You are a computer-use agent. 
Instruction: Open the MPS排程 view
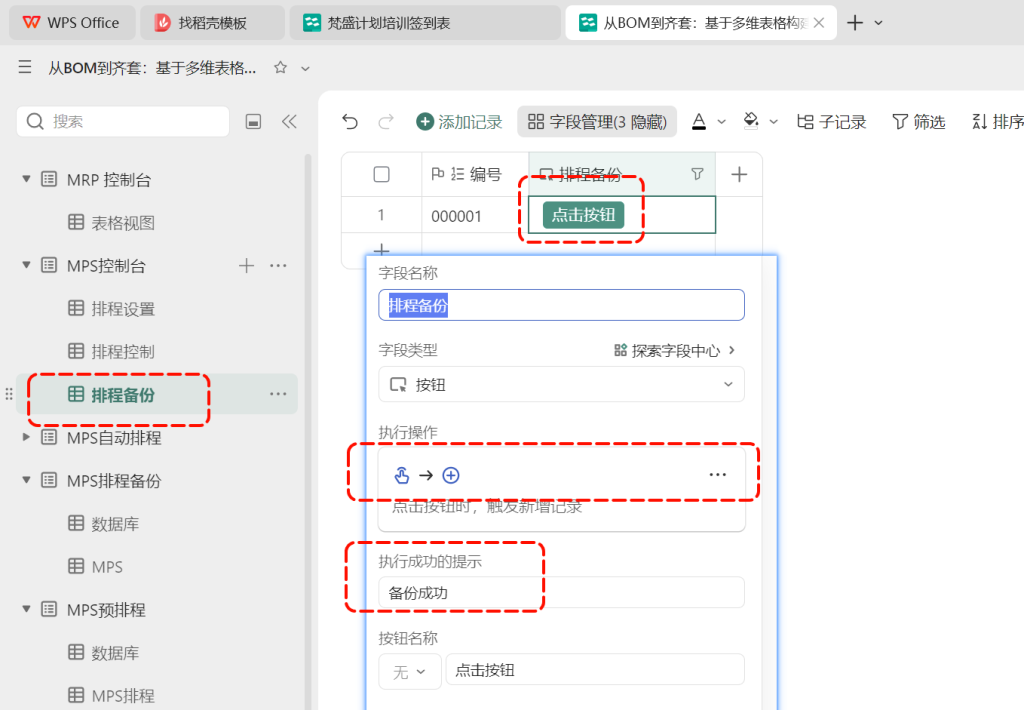tap(123, 695)
